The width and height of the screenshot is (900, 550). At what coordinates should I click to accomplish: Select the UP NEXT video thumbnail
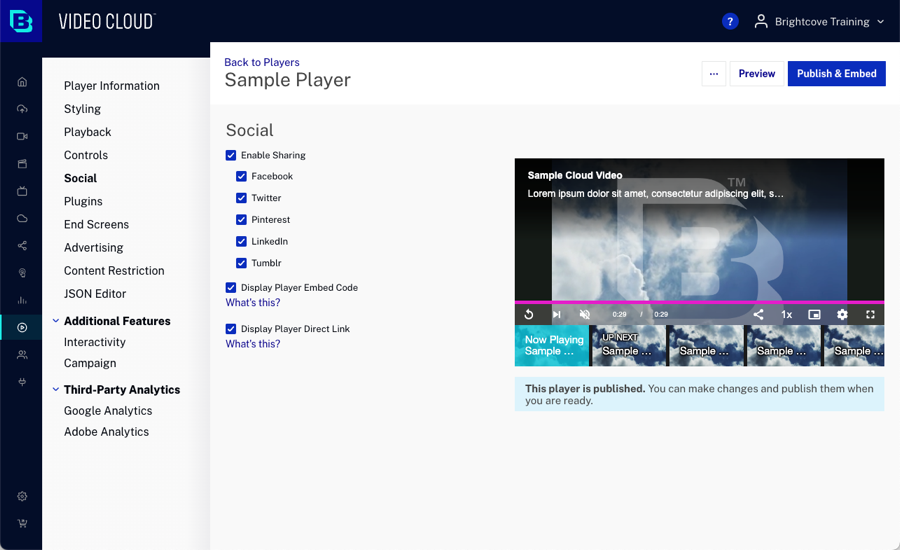(x=628, y=346)
